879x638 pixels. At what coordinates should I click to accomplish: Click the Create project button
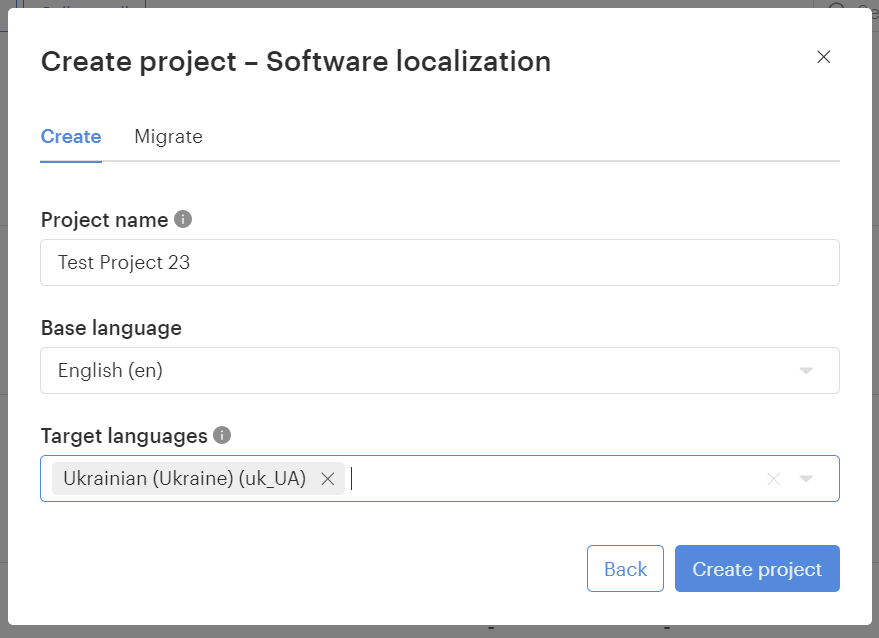[x=757, y=569]
